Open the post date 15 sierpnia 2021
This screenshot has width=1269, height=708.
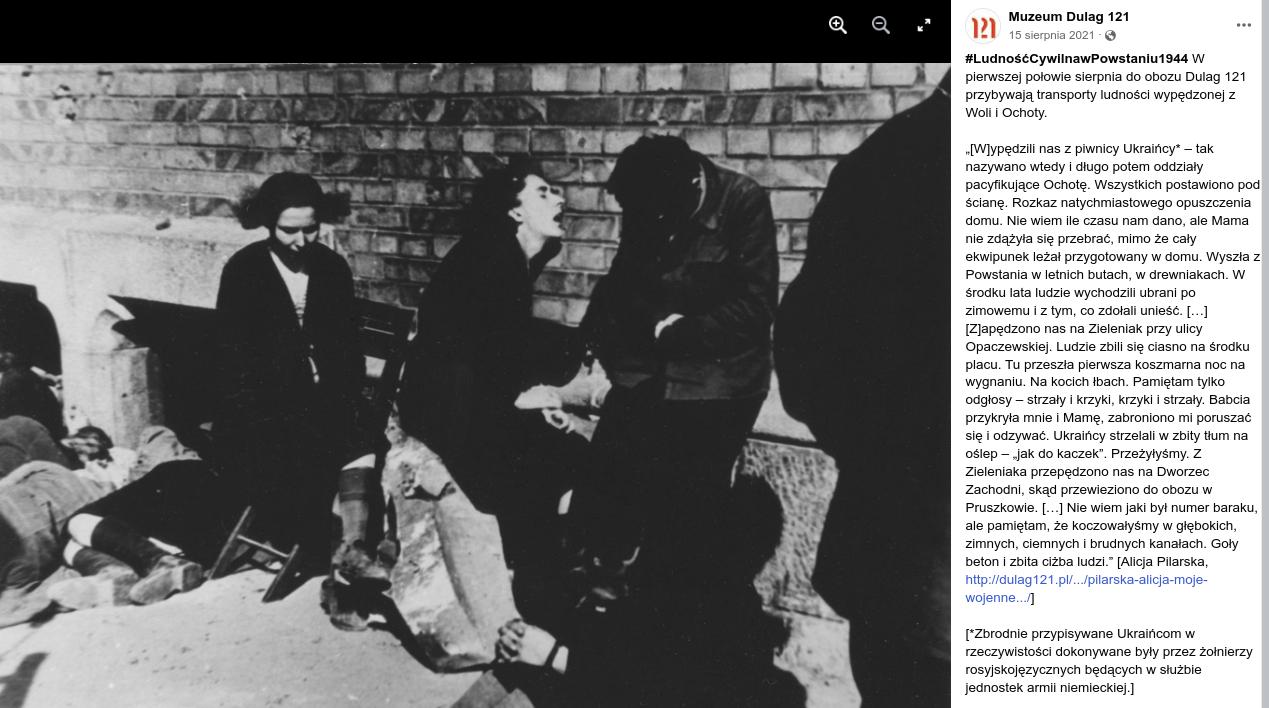pos(1051,36)
